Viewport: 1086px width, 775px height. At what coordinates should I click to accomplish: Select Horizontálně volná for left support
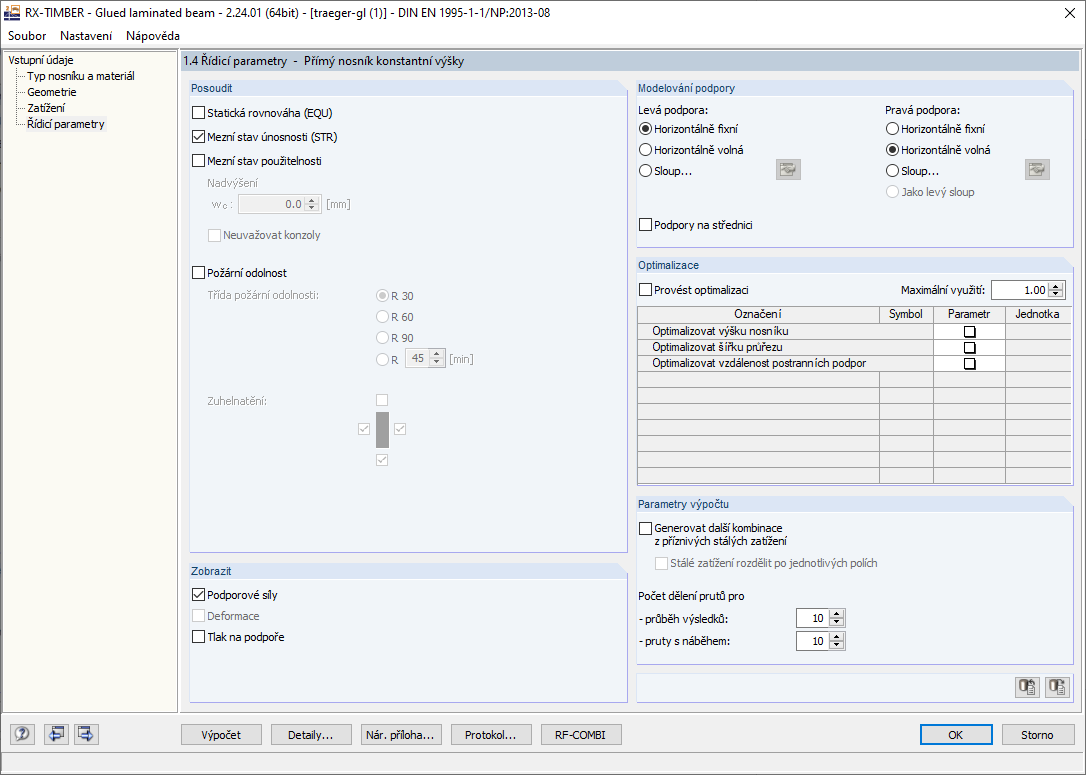(x=646, y=148)
